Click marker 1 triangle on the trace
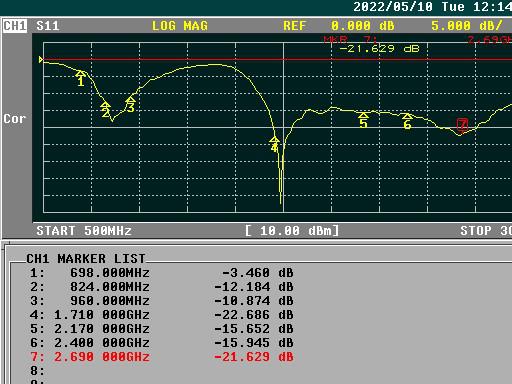Image resolution: width=512 pixels, height=384 pixels. [80, 74]
